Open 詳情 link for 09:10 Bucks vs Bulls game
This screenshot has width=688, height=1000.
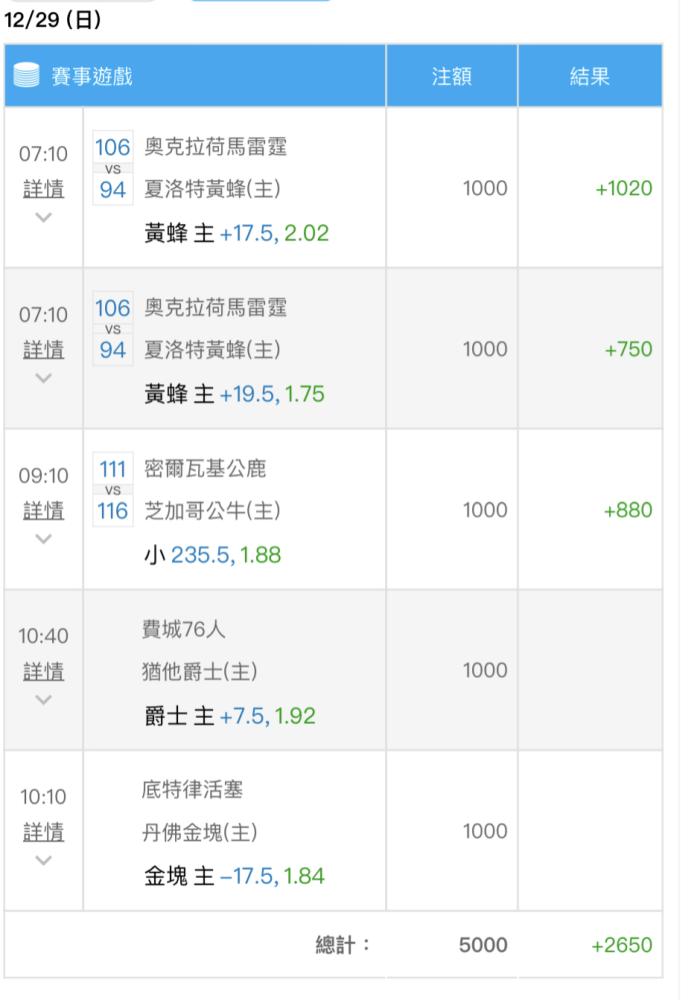point(43,510)
